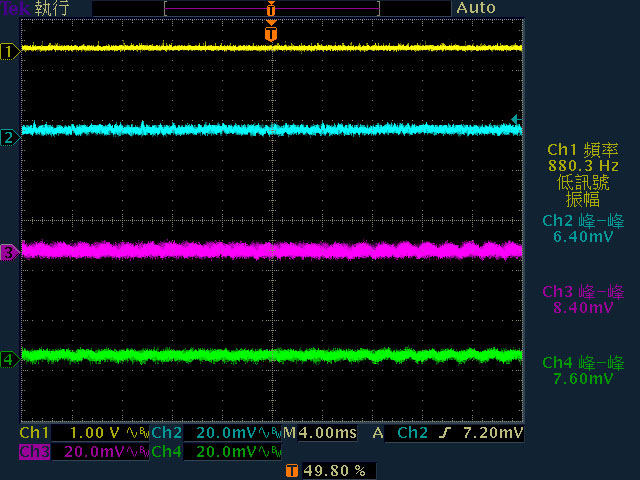Image resolution: width=640 pixels, height=480 pixels.
Task: Click the 6.40mV Ch2 measurement value
Action: 583,237
